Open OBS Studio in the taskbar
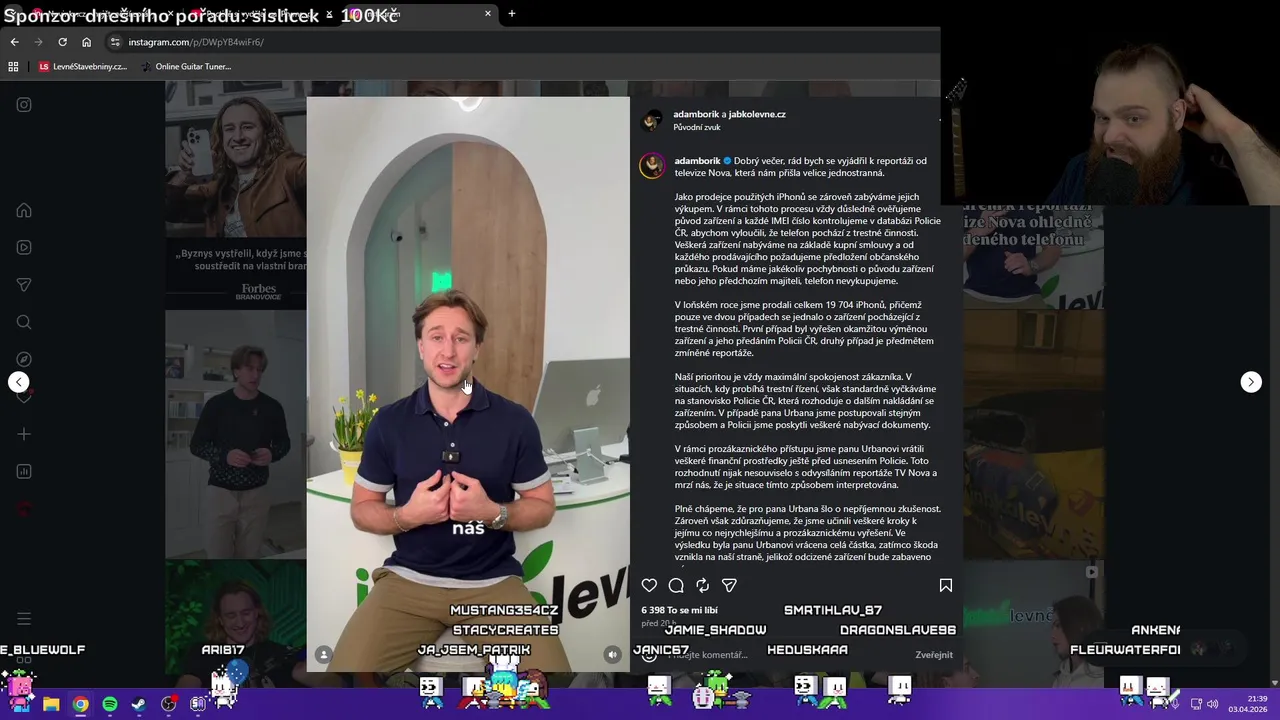This screenshot has height=720, width=1280. [x=169, y=704]
